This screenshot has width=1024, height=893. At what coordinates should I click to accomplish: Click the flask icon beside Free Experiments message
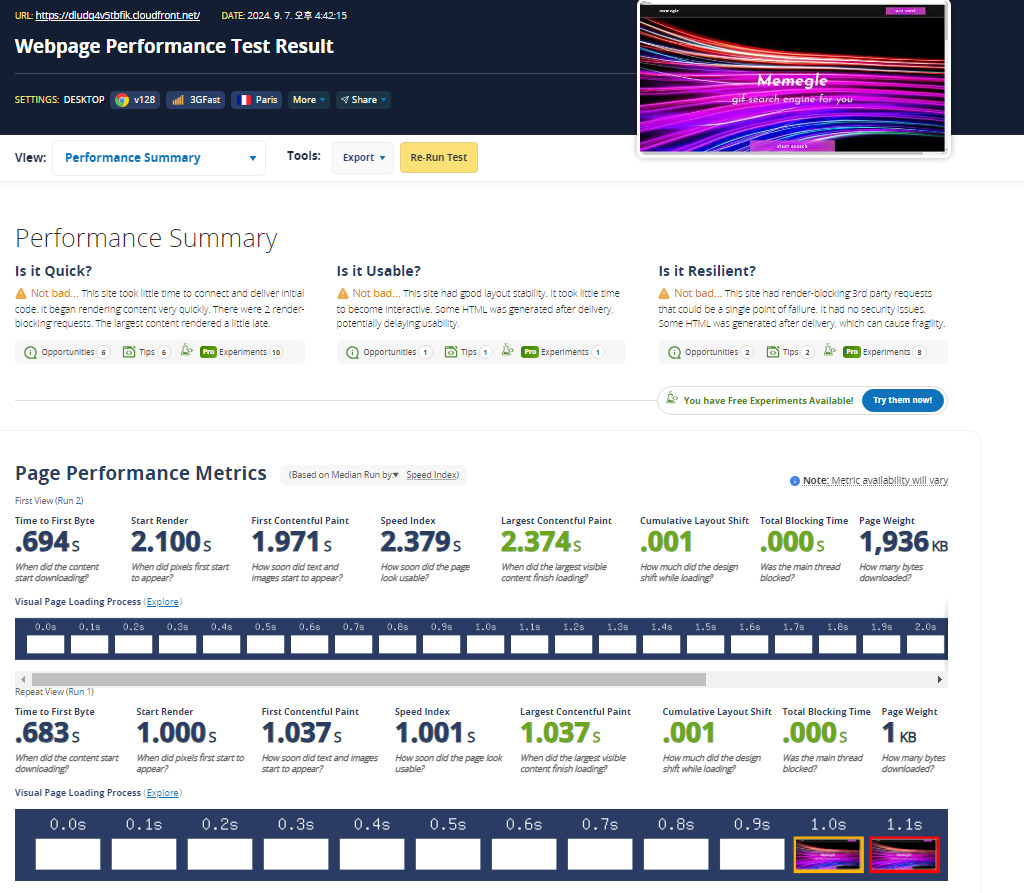tap(672, 398)
